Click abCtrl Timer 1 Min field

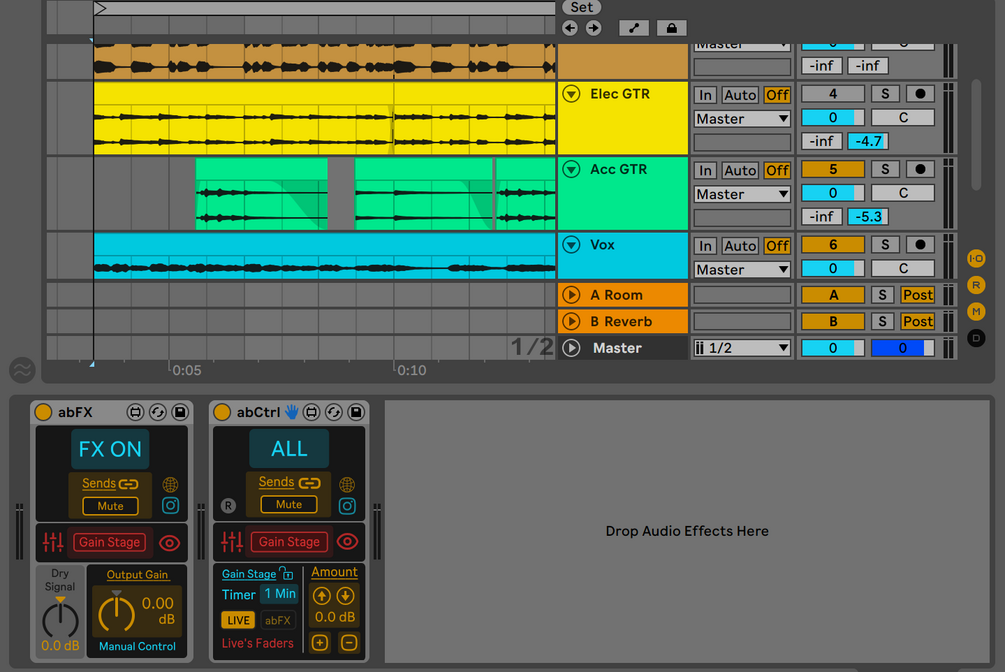pos(280,594)
